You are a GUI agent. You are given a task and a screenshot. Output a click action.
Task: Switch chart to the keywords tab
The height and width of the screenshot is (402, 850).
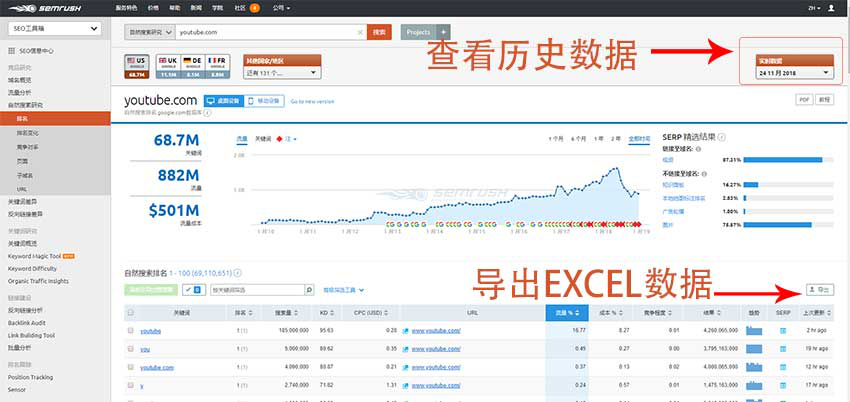[262, 139]
